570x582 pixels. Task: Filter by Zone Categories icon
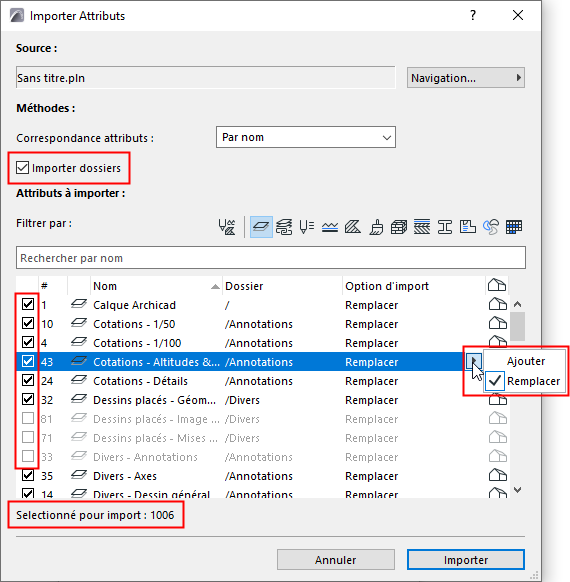coord(468,227)
